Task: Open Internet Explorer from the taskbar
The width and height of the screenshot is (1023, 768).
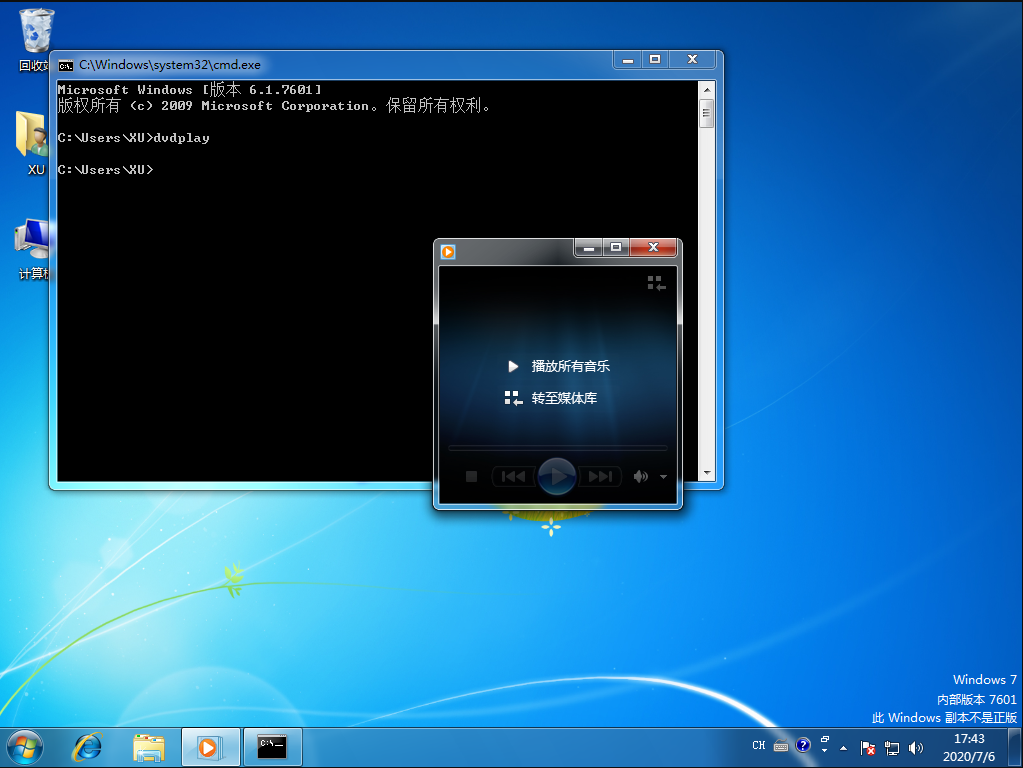Action: pos(89,747)
